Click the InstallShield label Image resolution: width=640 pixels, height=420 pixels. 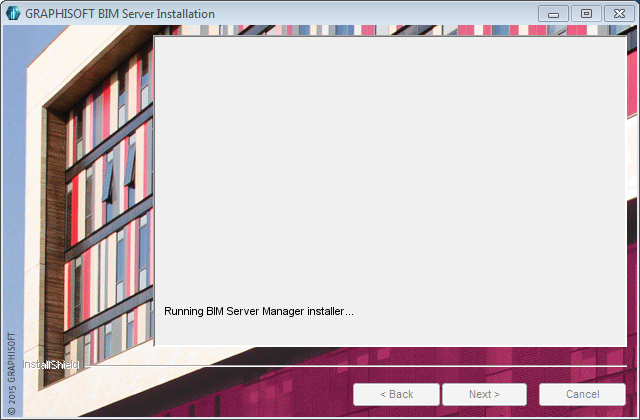pos(51,365)
